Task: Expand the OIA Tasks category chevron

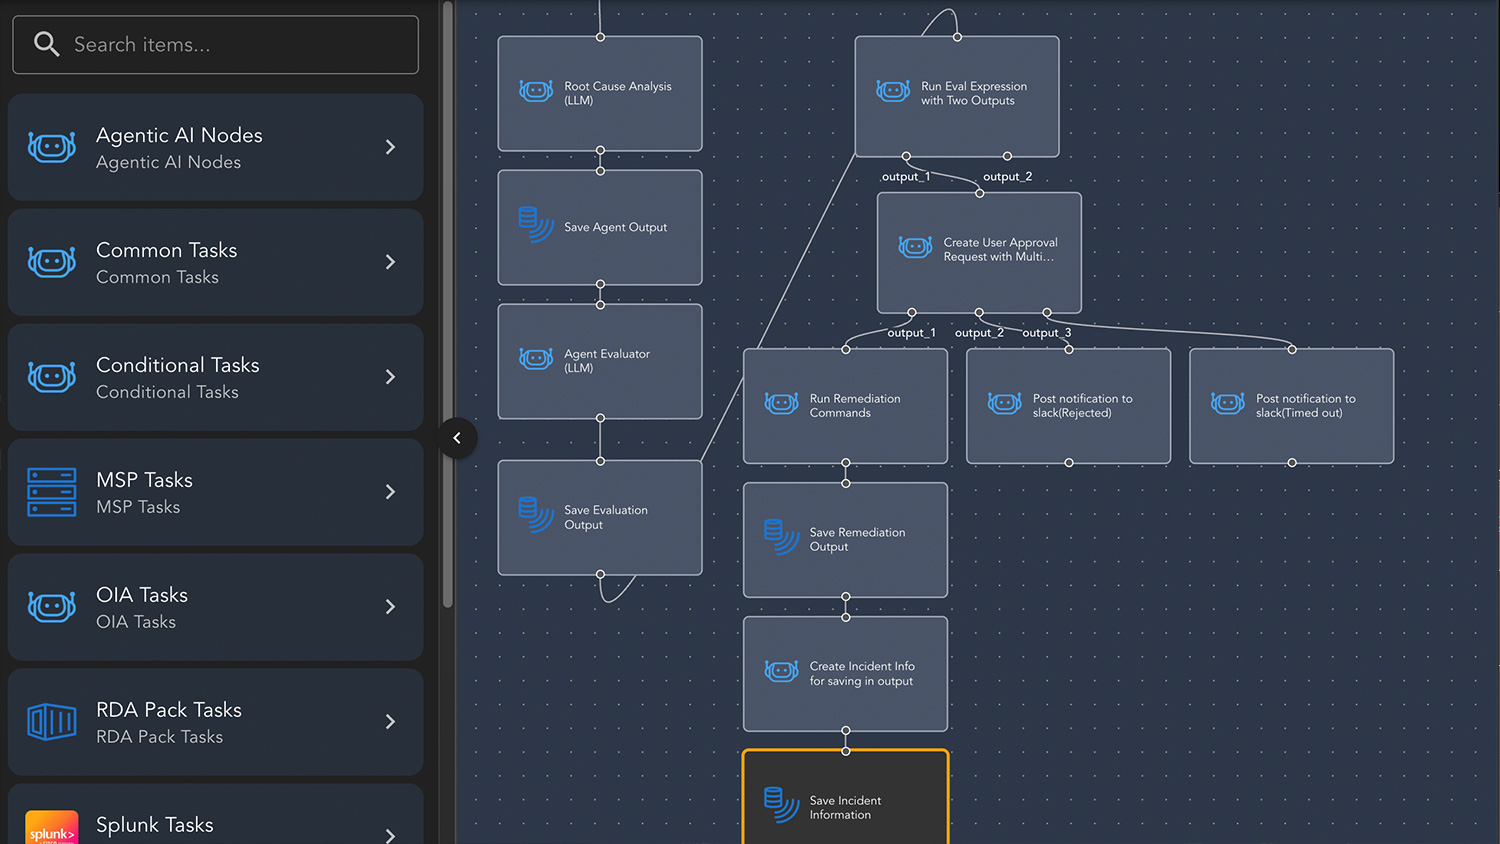Action: 390,607
